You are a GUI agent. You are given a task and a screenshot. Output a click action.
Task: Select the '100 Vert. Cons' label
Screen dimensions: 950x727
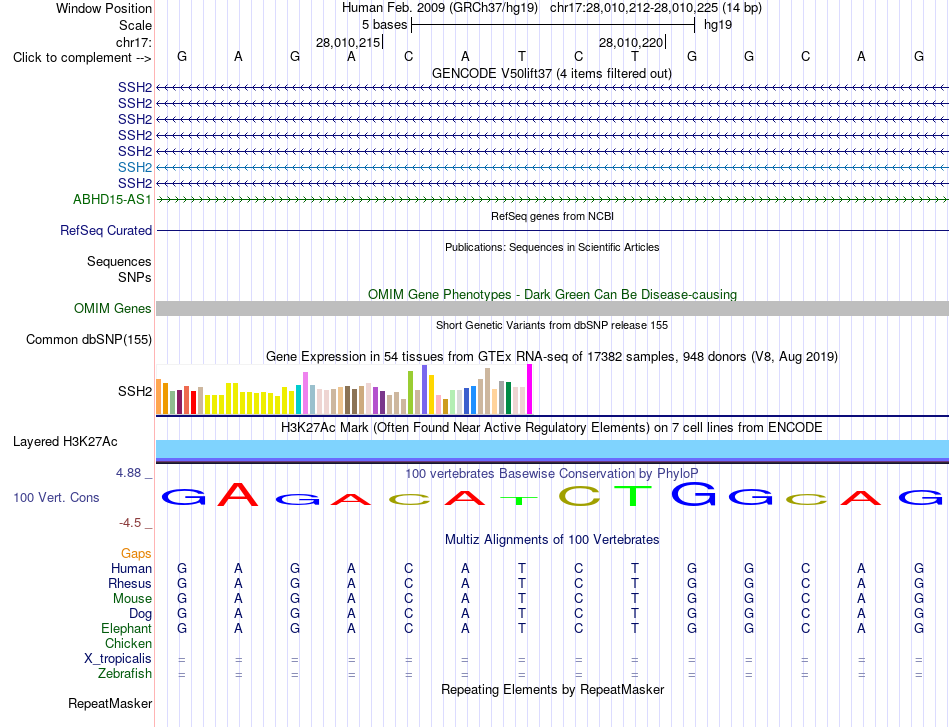tap(56, 497)
